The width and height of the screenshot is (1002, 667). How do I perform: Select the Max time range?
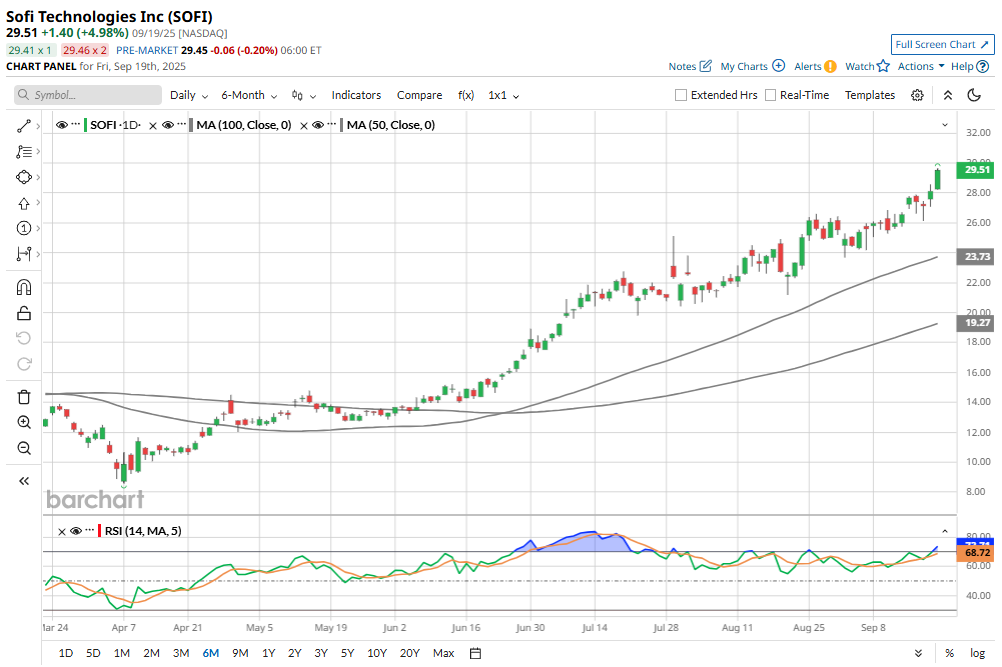(443, 653)
